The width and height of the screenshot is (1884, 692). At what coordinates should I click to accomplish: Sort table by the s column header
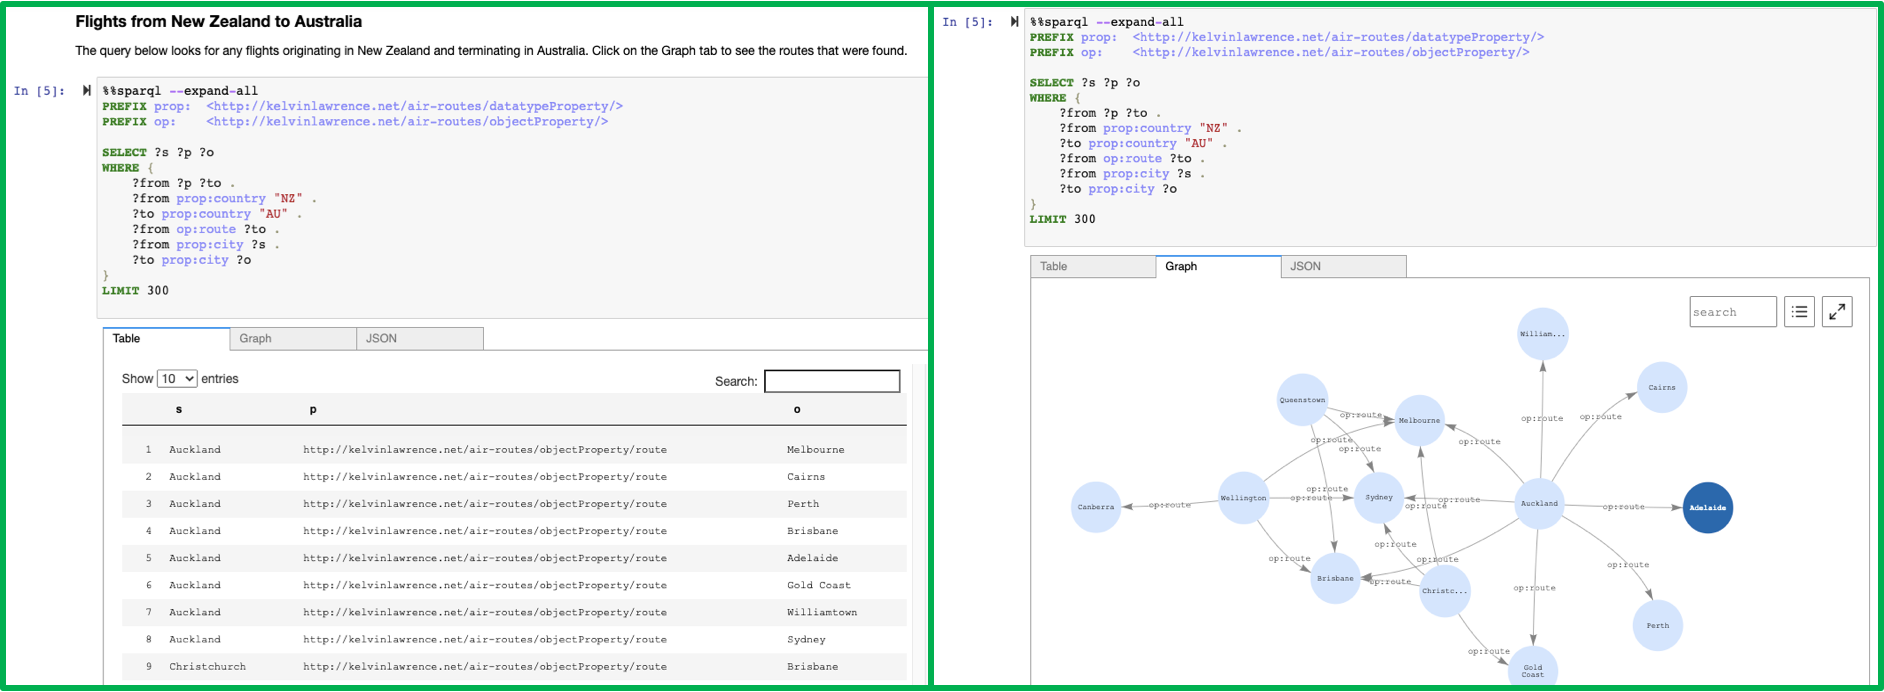click(179, 409)
